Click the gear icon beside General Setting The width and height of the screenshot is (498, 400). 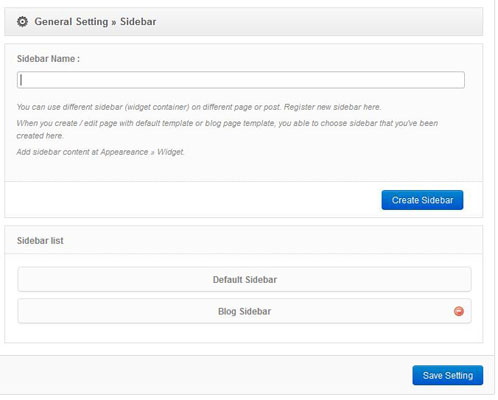(x=22, y=22)
